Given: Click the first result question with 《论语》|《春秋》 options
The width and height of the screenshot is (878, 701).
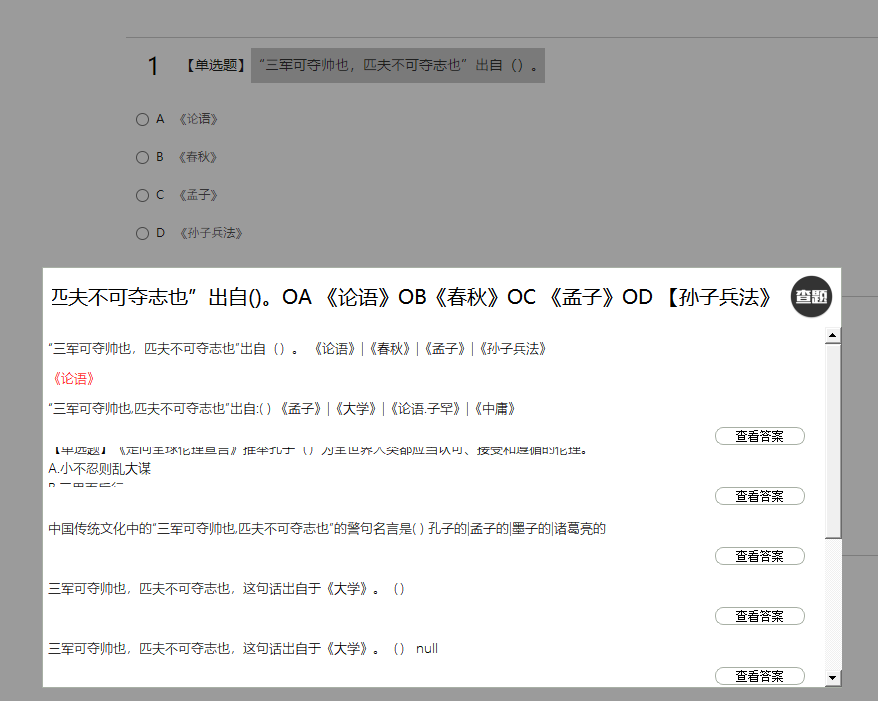Looking at the screenshot, I should pos(297,349).
